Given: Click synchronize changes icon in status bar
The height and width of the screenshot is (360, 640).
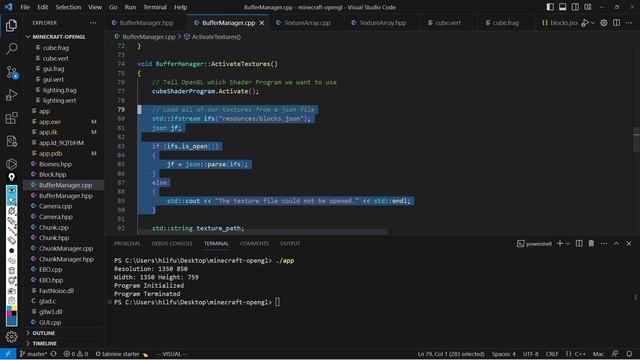Looking at the screenshot, I should coord(53,354).
